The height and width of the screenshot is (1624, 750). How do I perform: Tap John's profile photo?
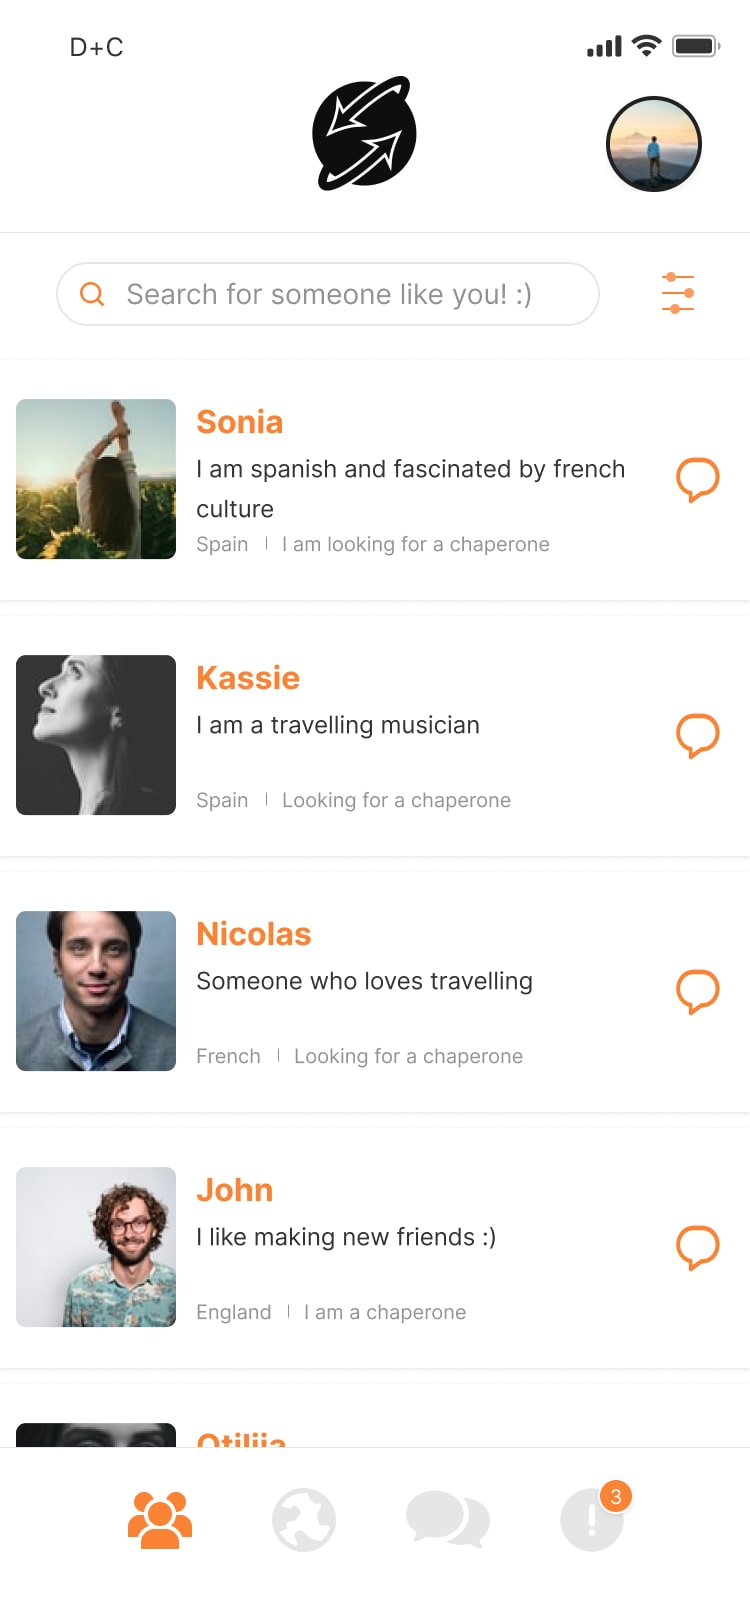point(96,1247)
